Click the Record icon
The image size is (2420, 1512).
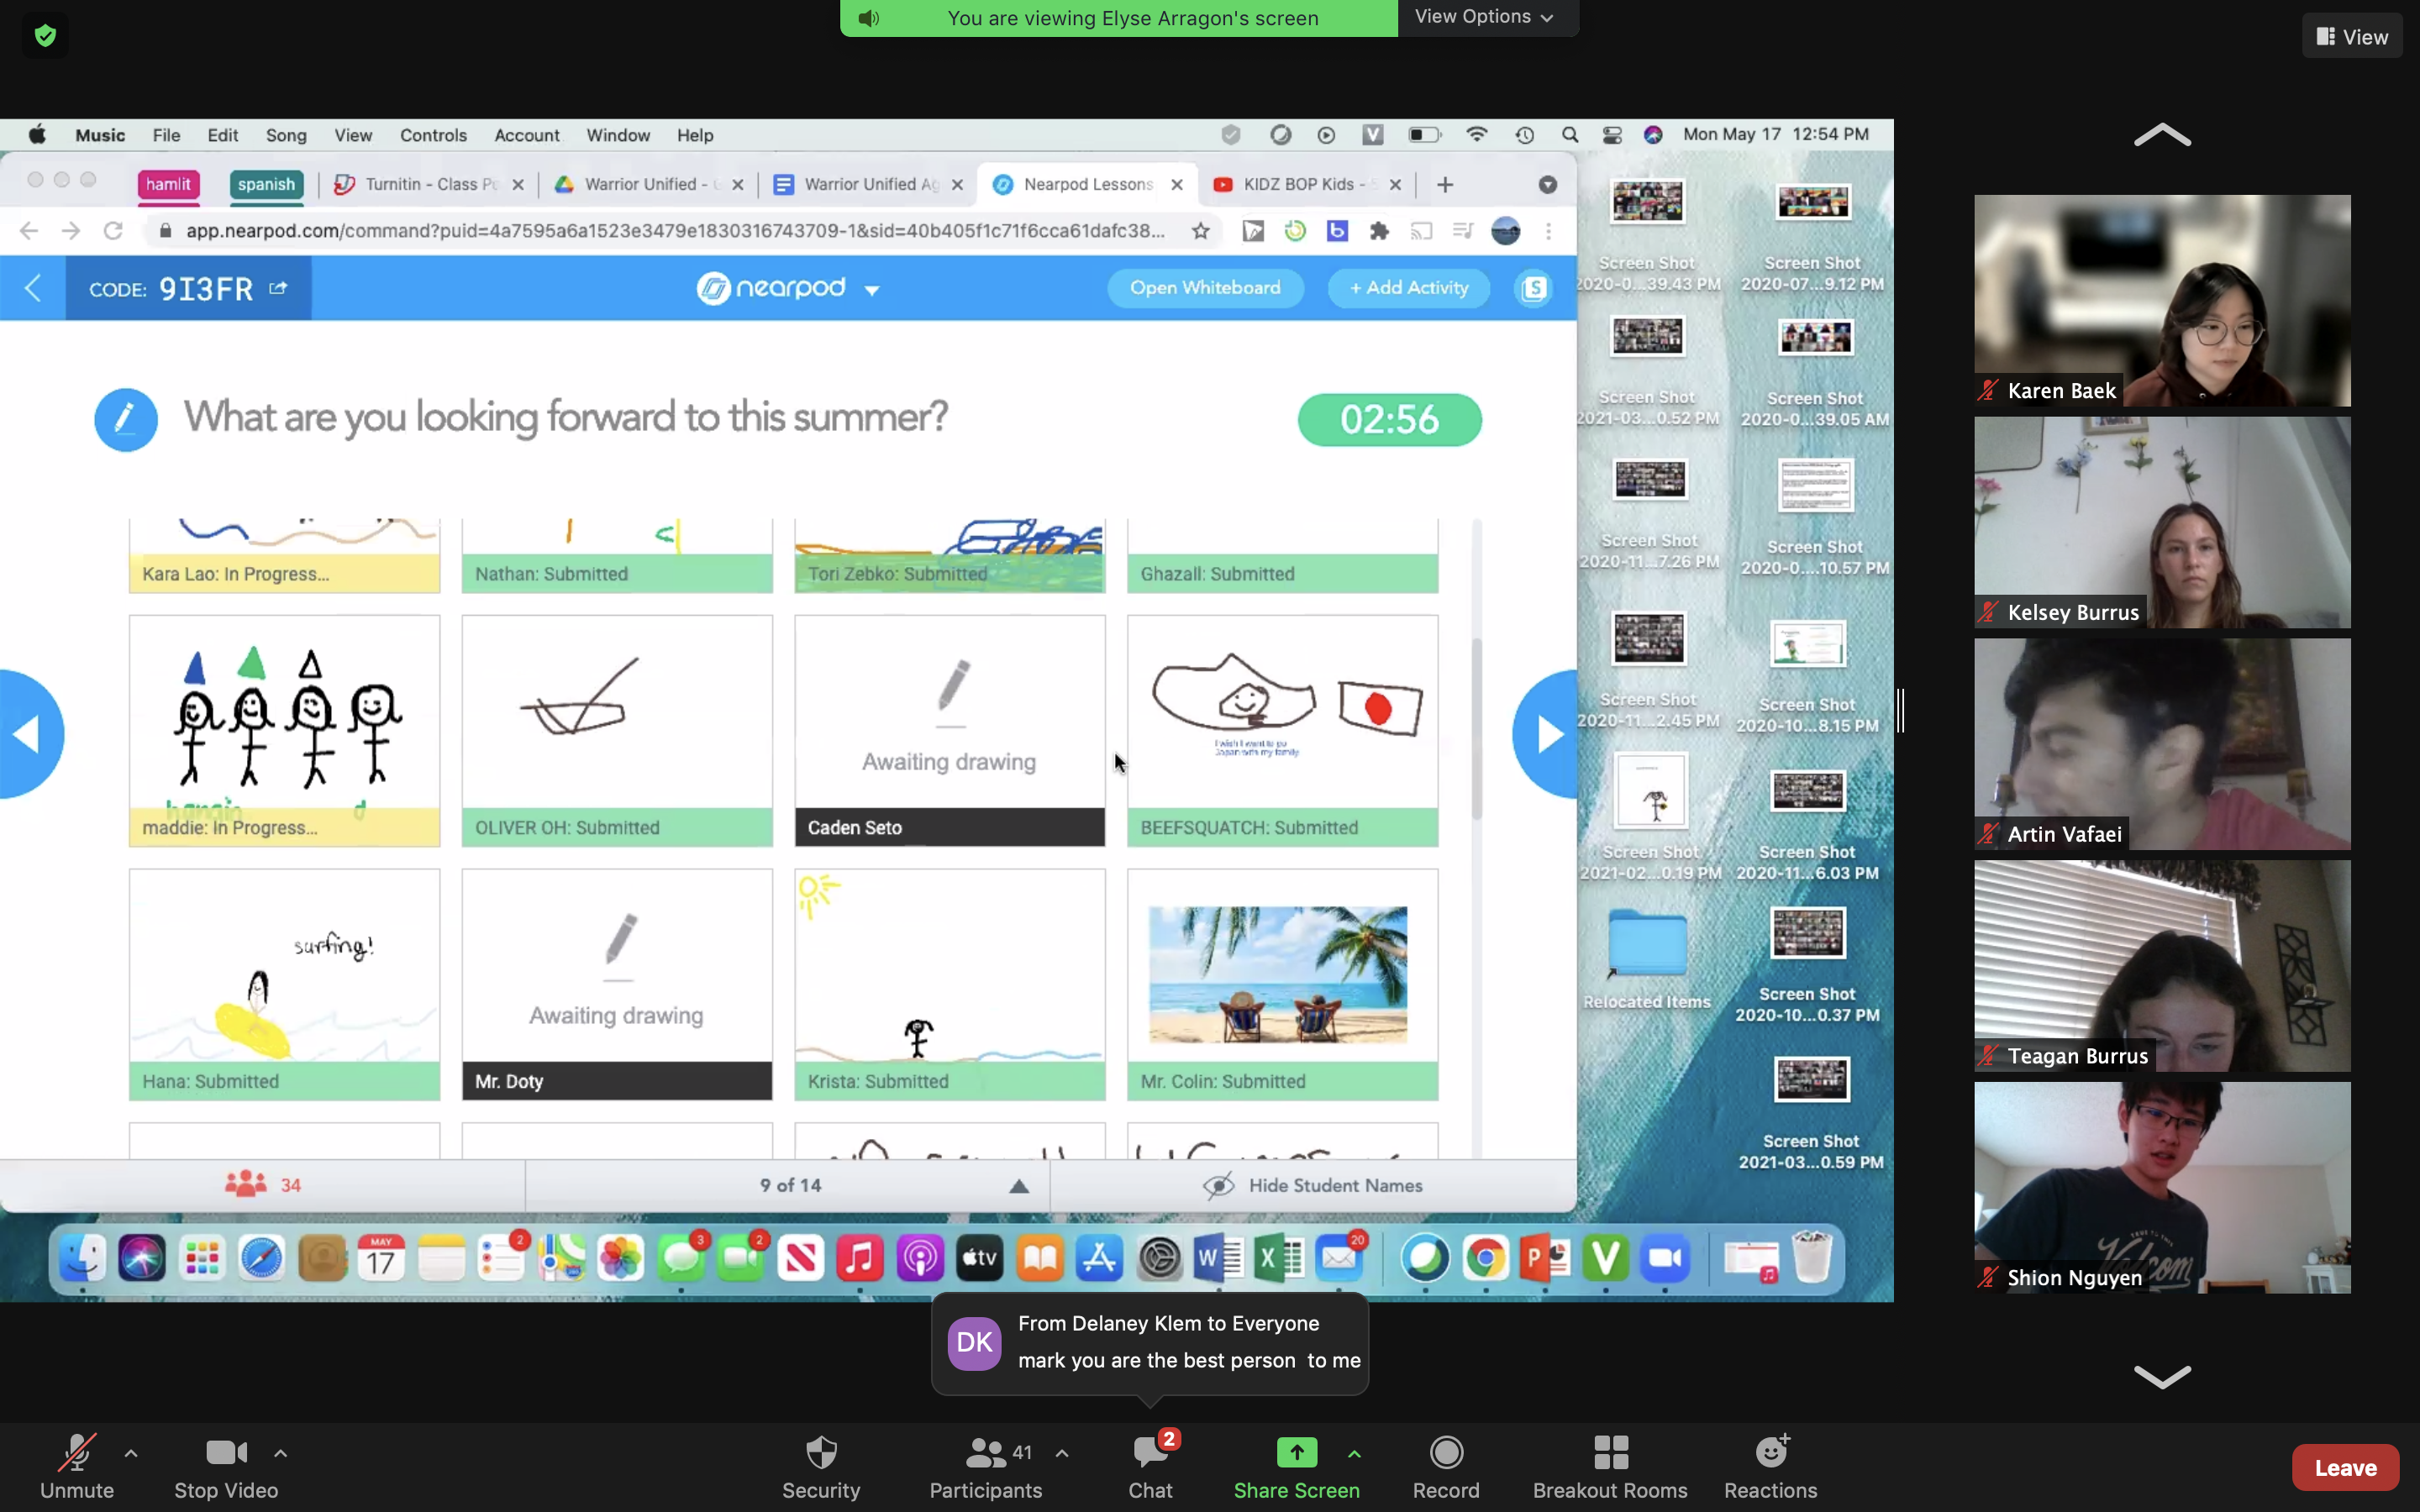point(1446,1452)
